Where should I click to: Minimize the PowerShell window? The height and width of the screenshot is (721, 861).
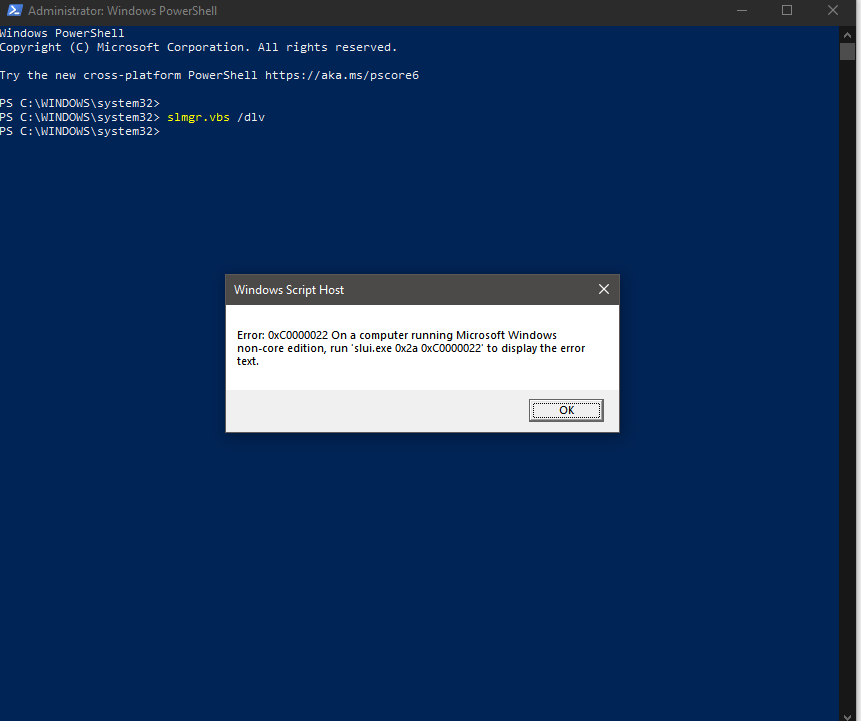click(742, 10)
